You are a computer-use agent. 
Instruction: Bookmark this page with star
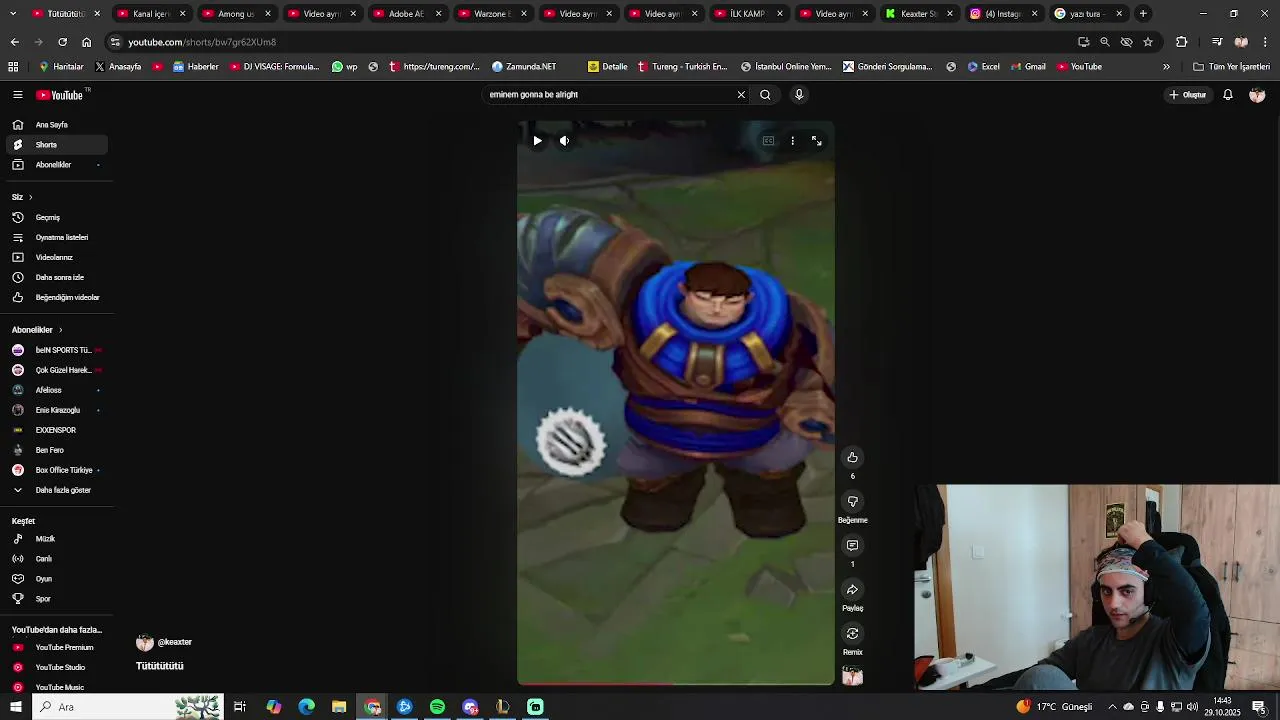[x=1148, y=42]
